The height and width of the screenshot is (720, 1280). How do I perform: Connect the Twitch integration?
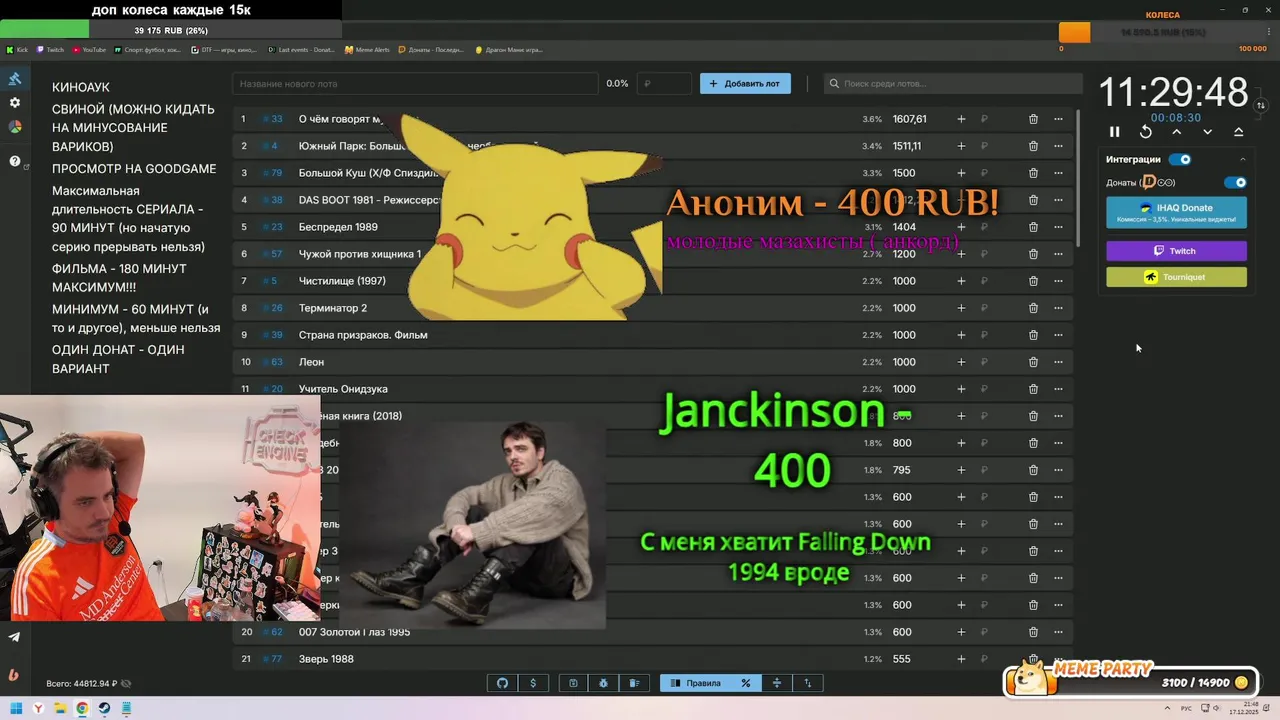point(1176,251)
